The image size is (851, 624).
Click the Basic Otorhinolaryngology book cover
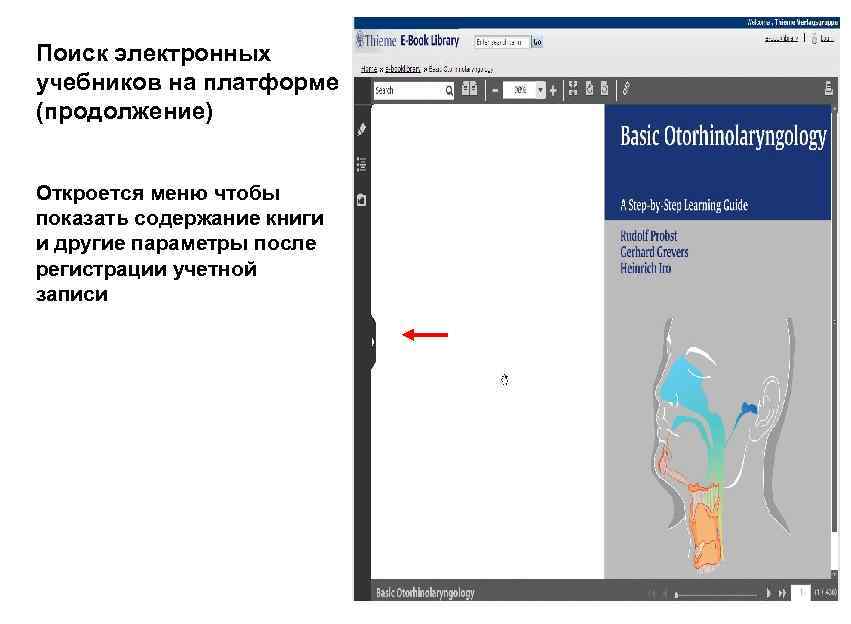click(717, 341)
